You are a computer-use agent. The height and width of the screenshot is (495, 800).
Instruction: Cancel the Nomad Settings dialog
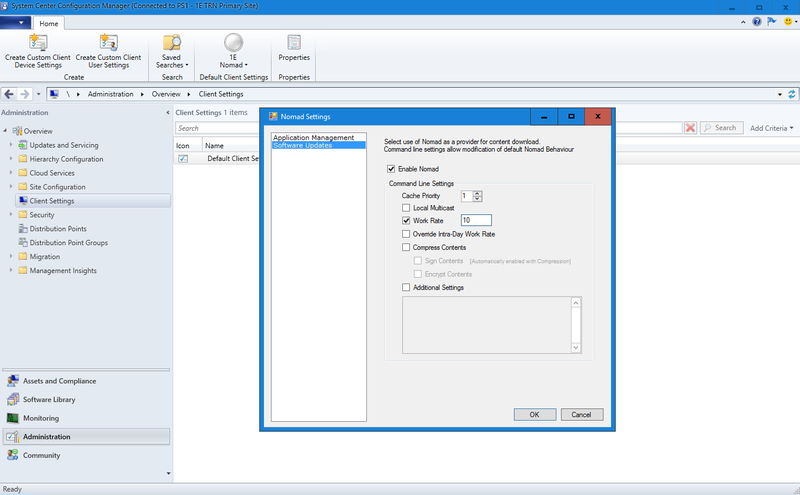pos(581,414)
